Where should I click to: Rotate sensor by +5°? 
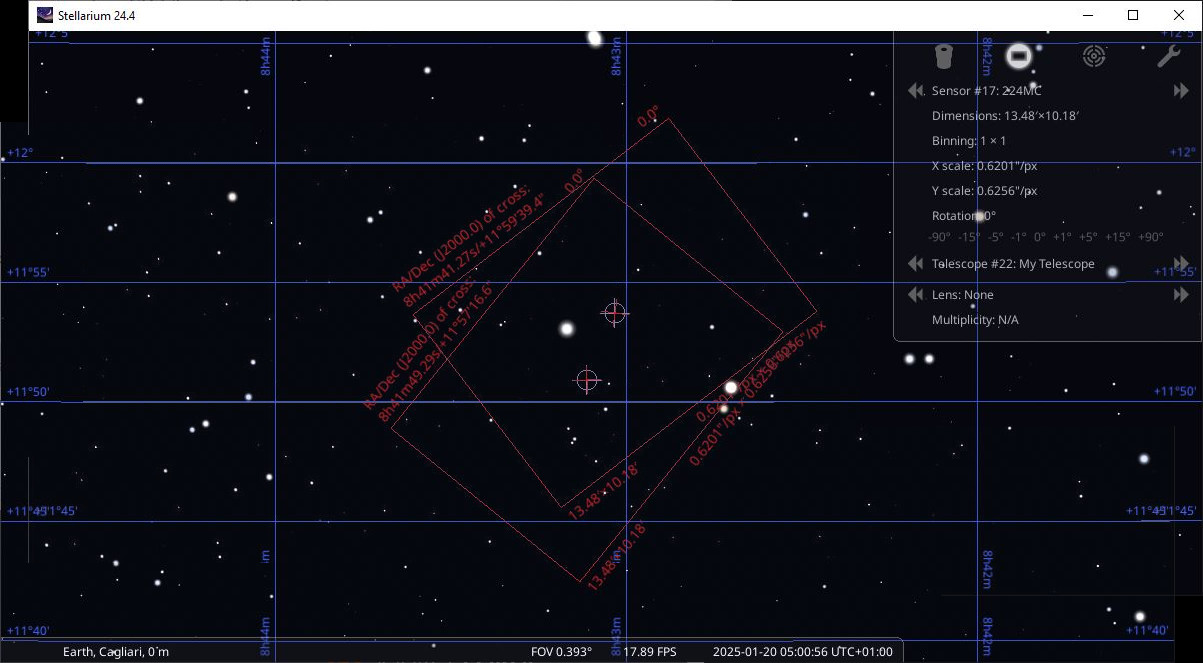(x=1086, y=237)
